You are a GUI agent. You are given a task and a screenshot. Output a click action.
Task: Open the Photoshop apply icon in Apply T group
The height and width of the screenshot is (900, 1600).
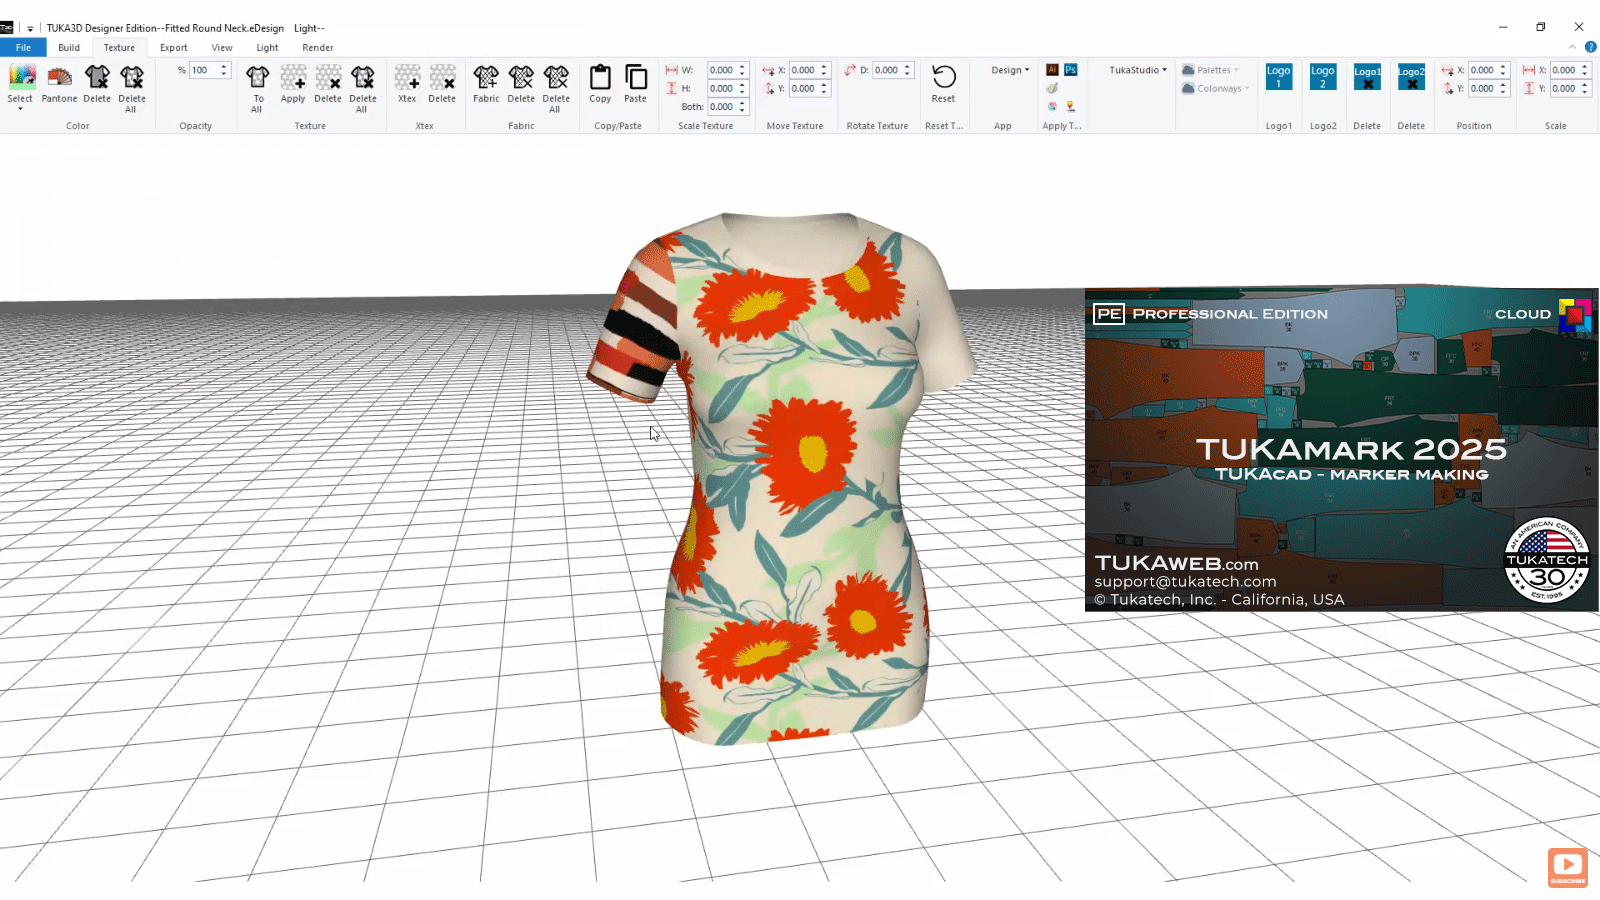[x=1069, y=69]
